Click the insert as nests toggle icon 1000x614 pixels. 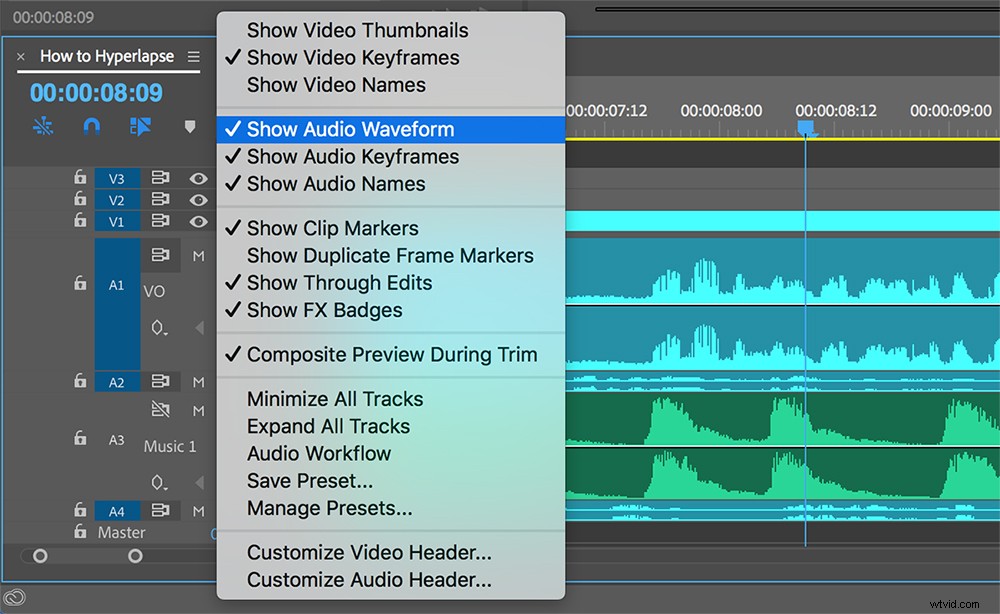(x=140, y=126)
